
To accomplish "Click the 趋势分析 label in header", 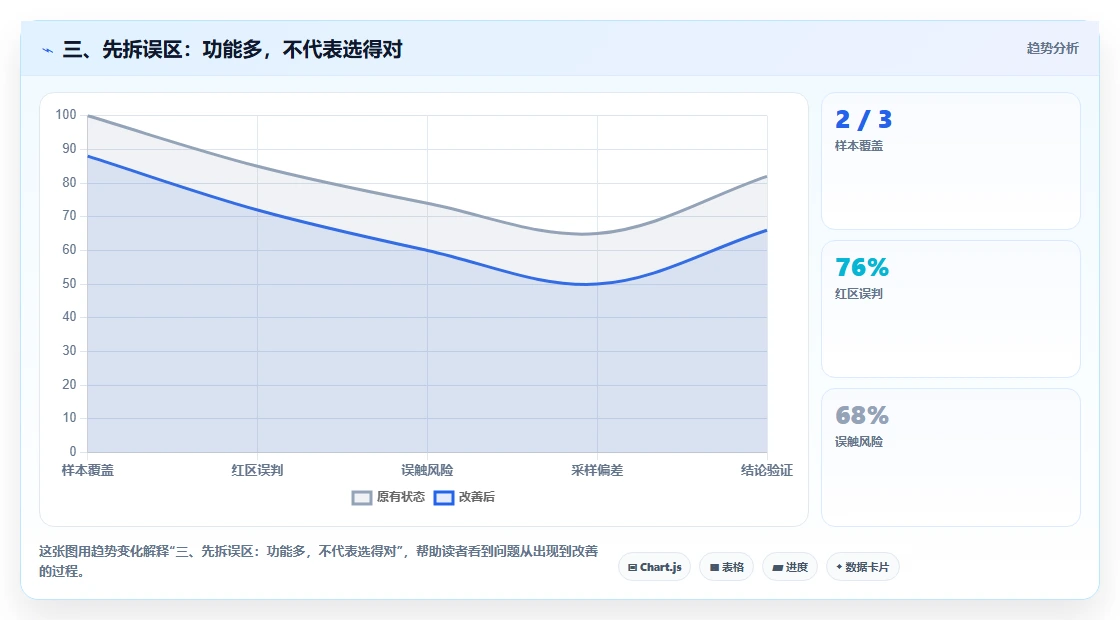I will [1052, 49].
